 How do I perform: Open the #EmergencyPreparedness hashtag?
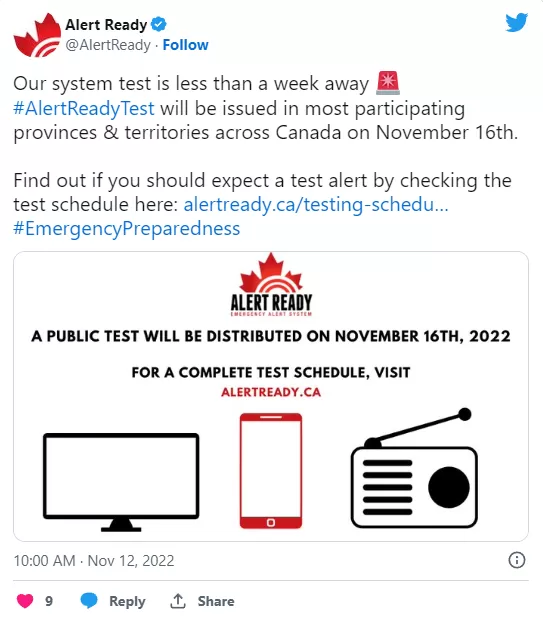[127, 229]
